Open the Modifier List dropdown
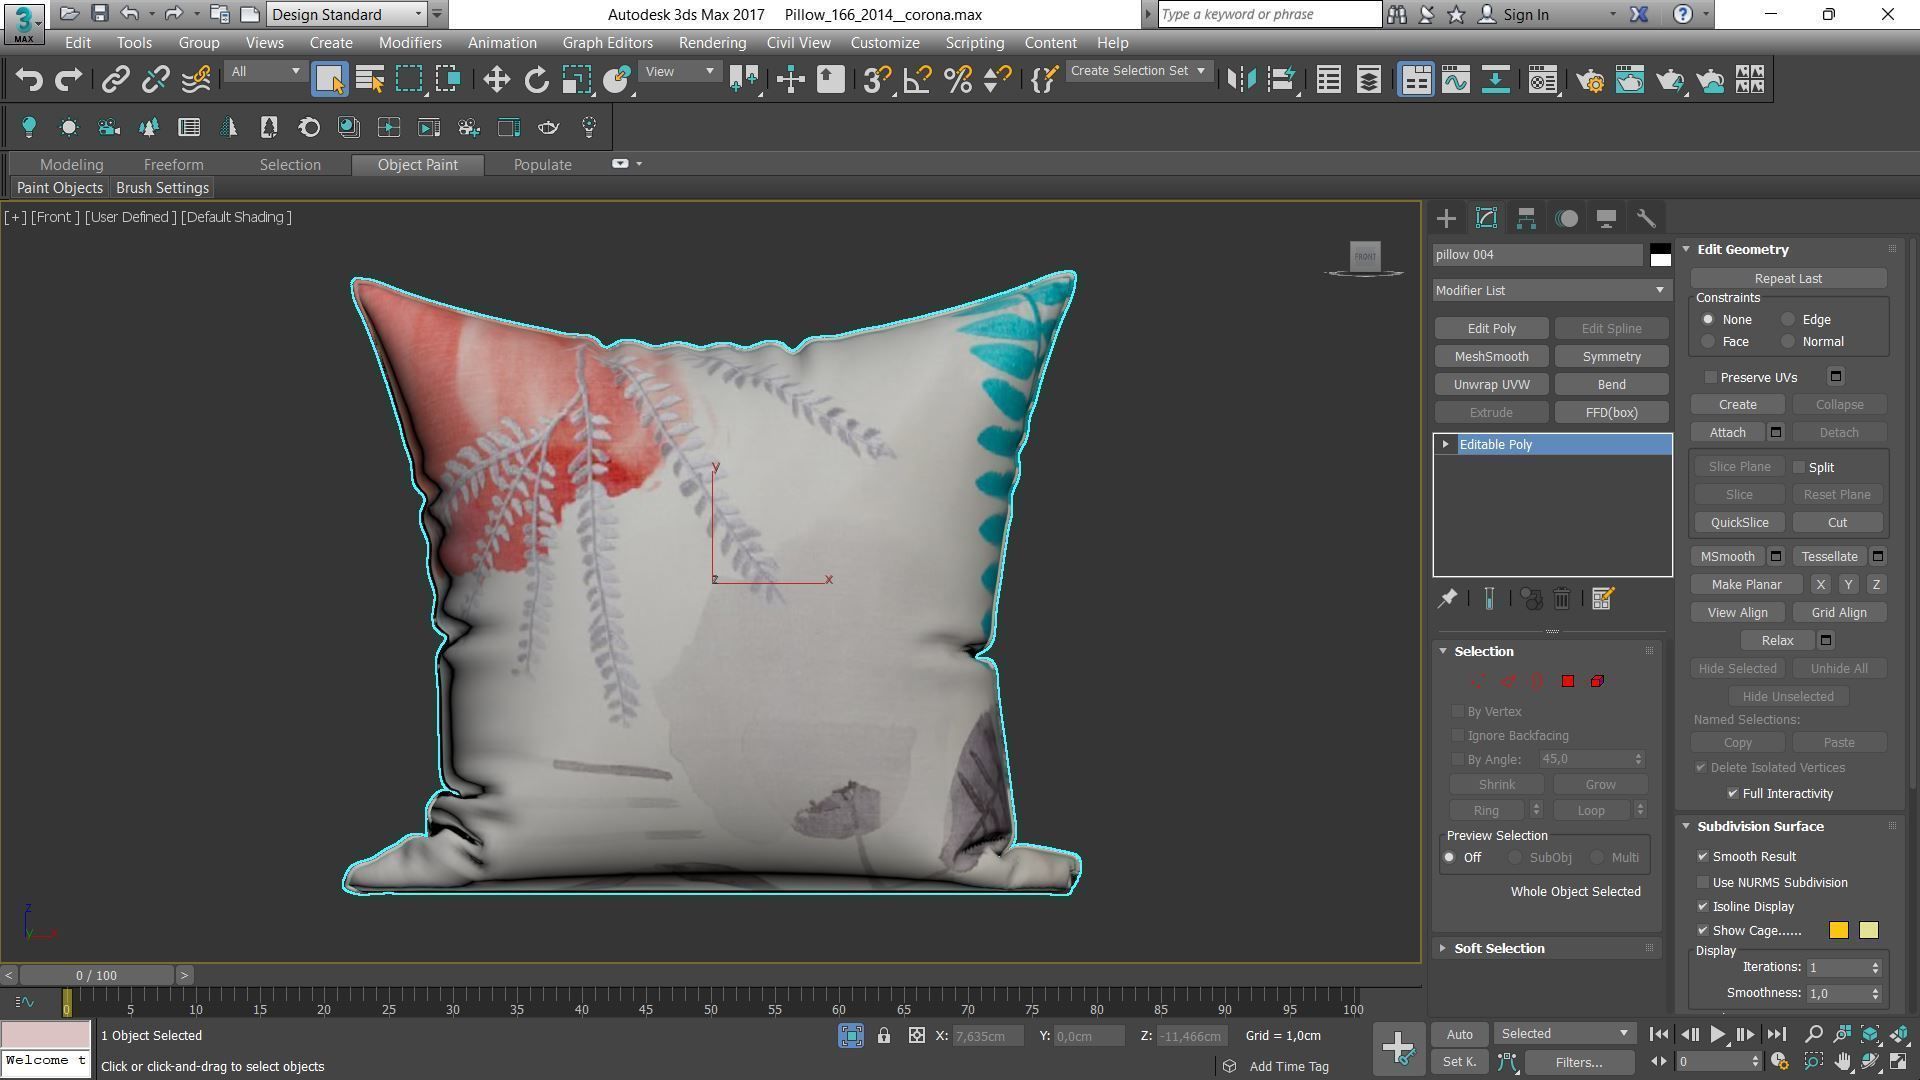Screen dimensions: 1920x1080 [x=1552, y=290]
